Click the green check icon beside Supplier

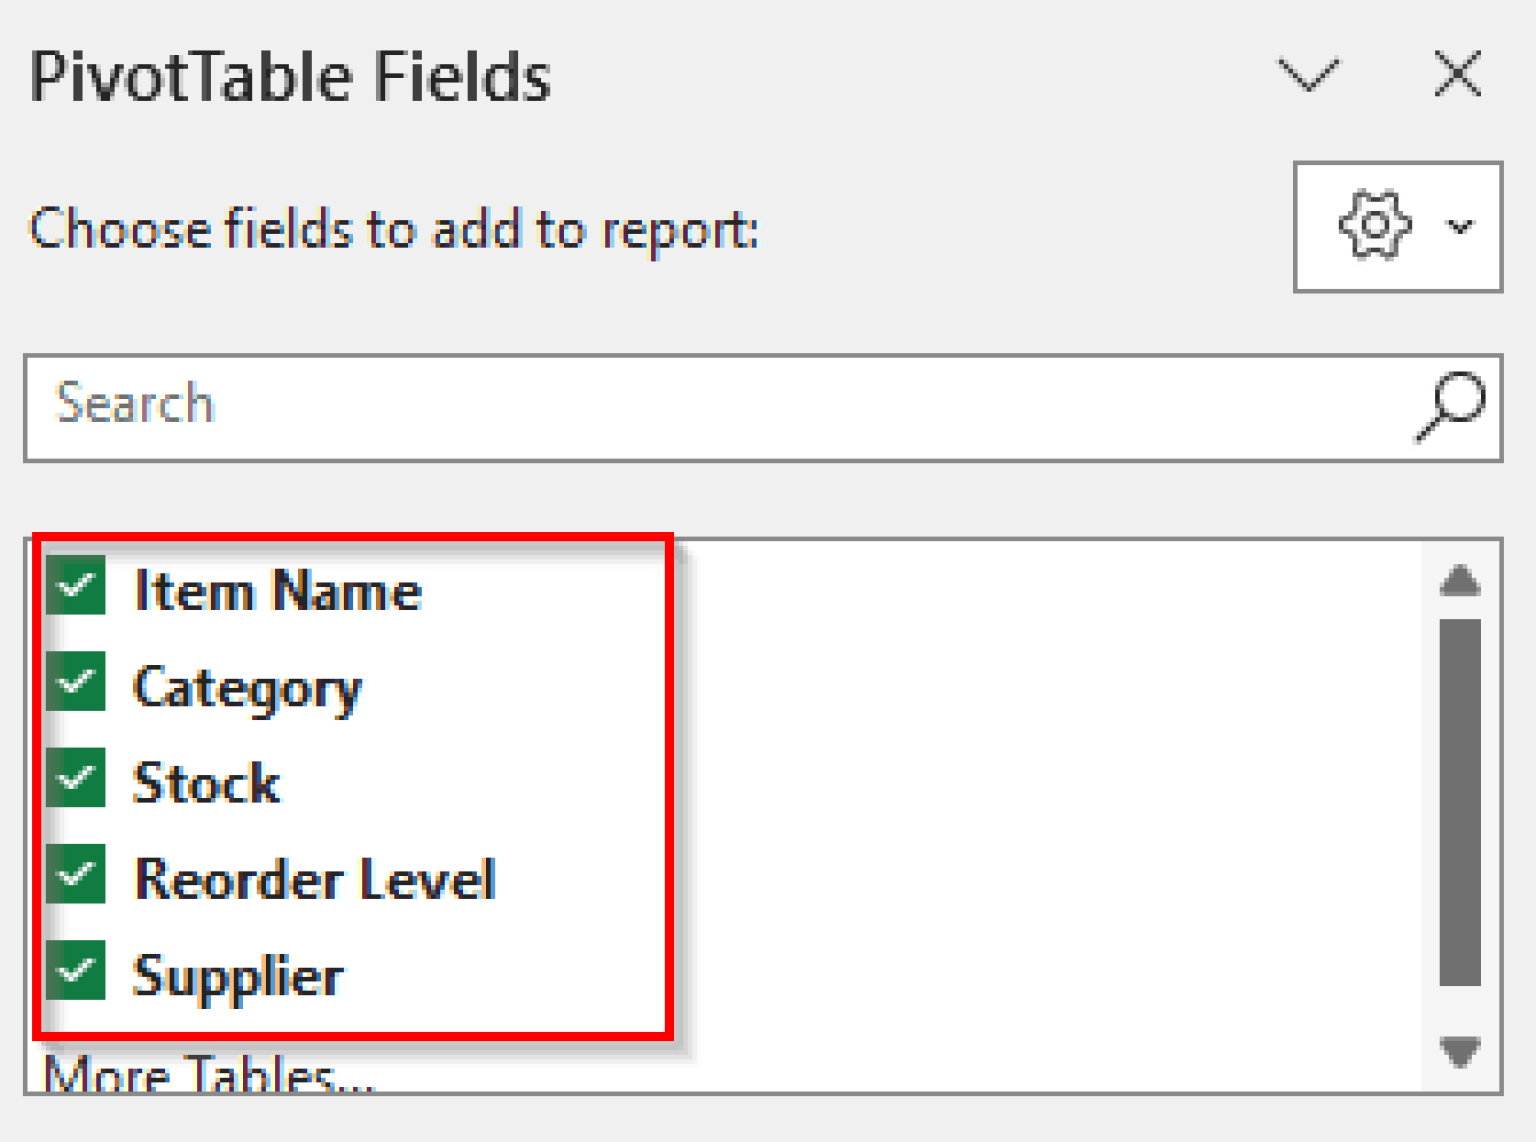(x=77, y=972)
